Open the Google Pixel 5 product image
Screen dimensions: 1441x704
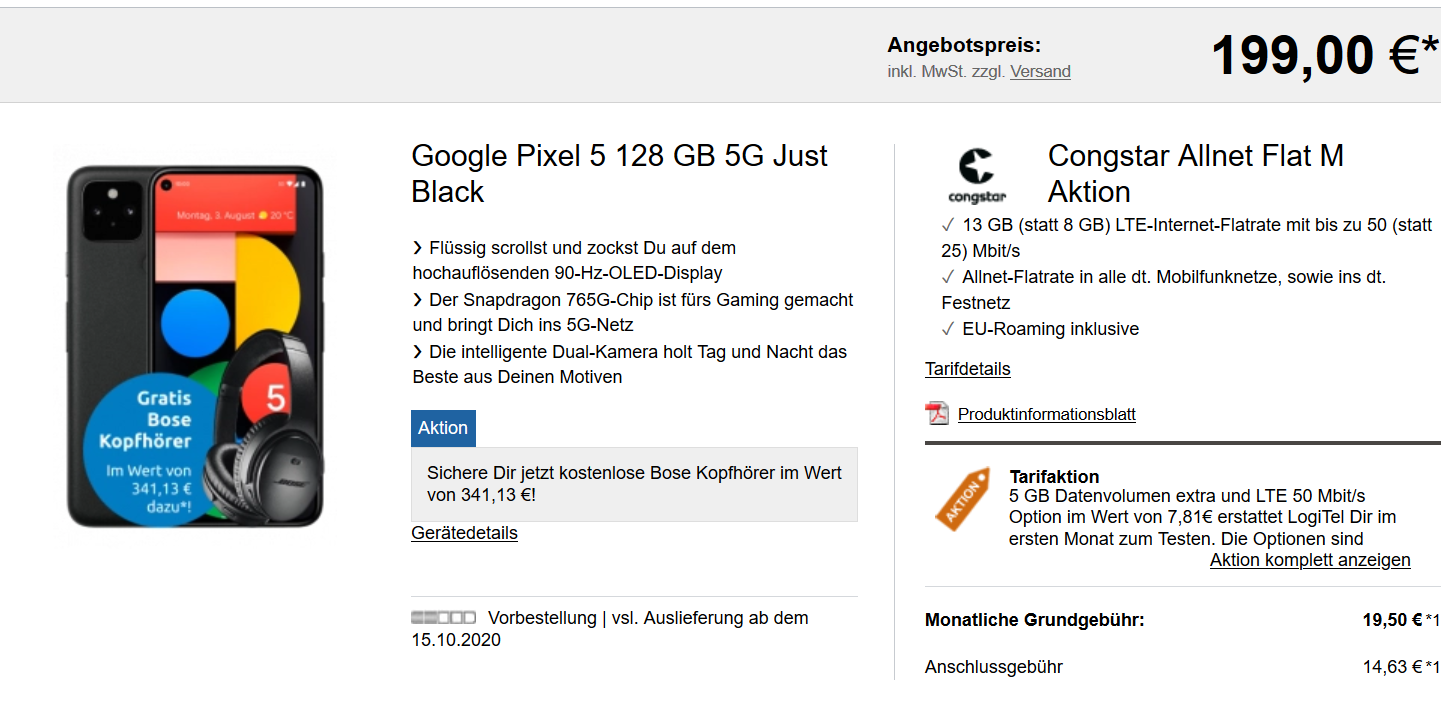(196, 345)
